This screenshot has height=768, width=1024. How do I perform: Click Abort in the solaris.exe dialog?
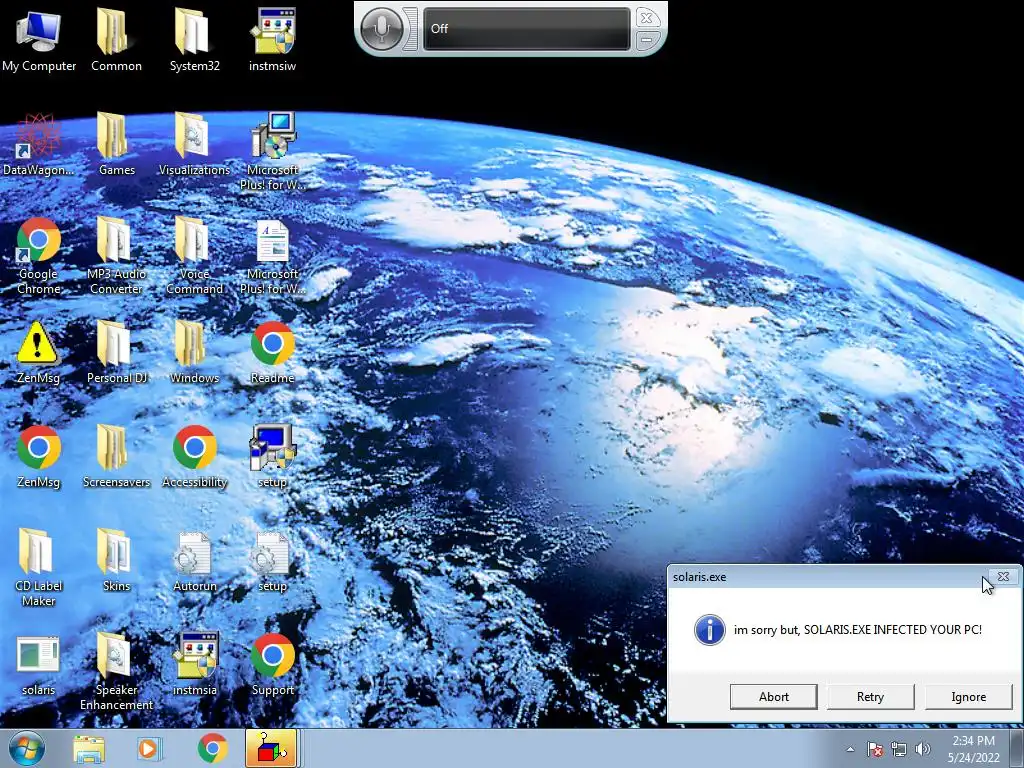[773, 697]
